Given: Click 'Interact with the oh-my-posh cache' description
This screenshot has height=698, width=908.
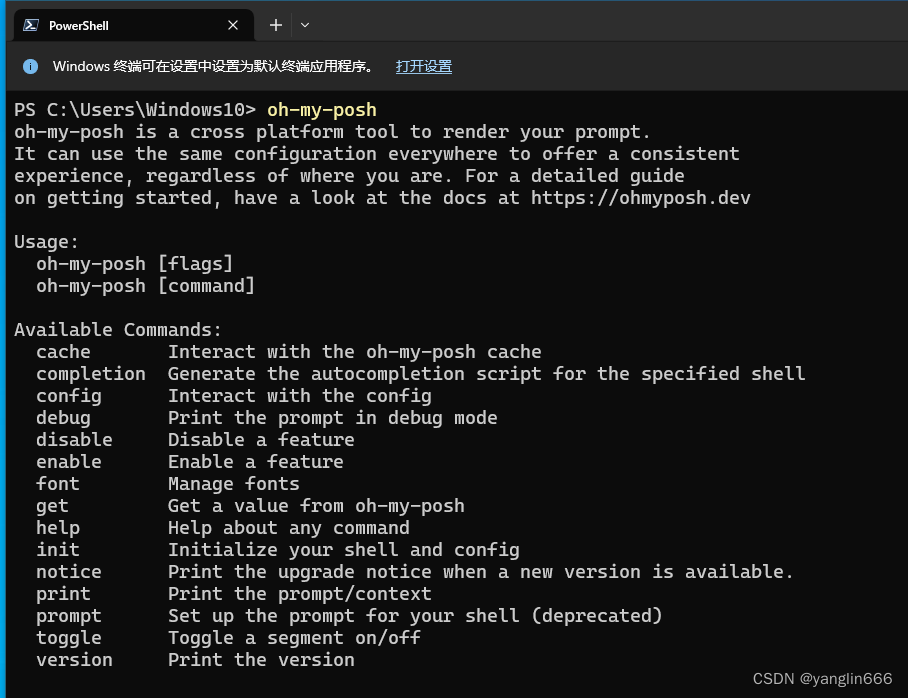Looking at the screenshot, I should tap(355, 352).
